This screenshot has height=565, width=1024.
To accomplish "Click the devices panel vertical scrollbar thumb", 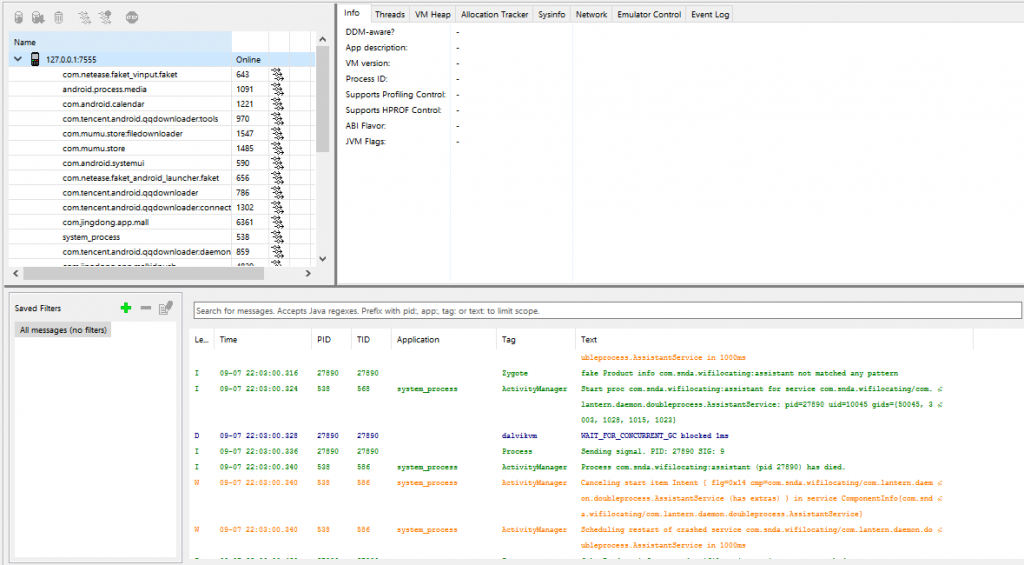I will pos(323,99).
